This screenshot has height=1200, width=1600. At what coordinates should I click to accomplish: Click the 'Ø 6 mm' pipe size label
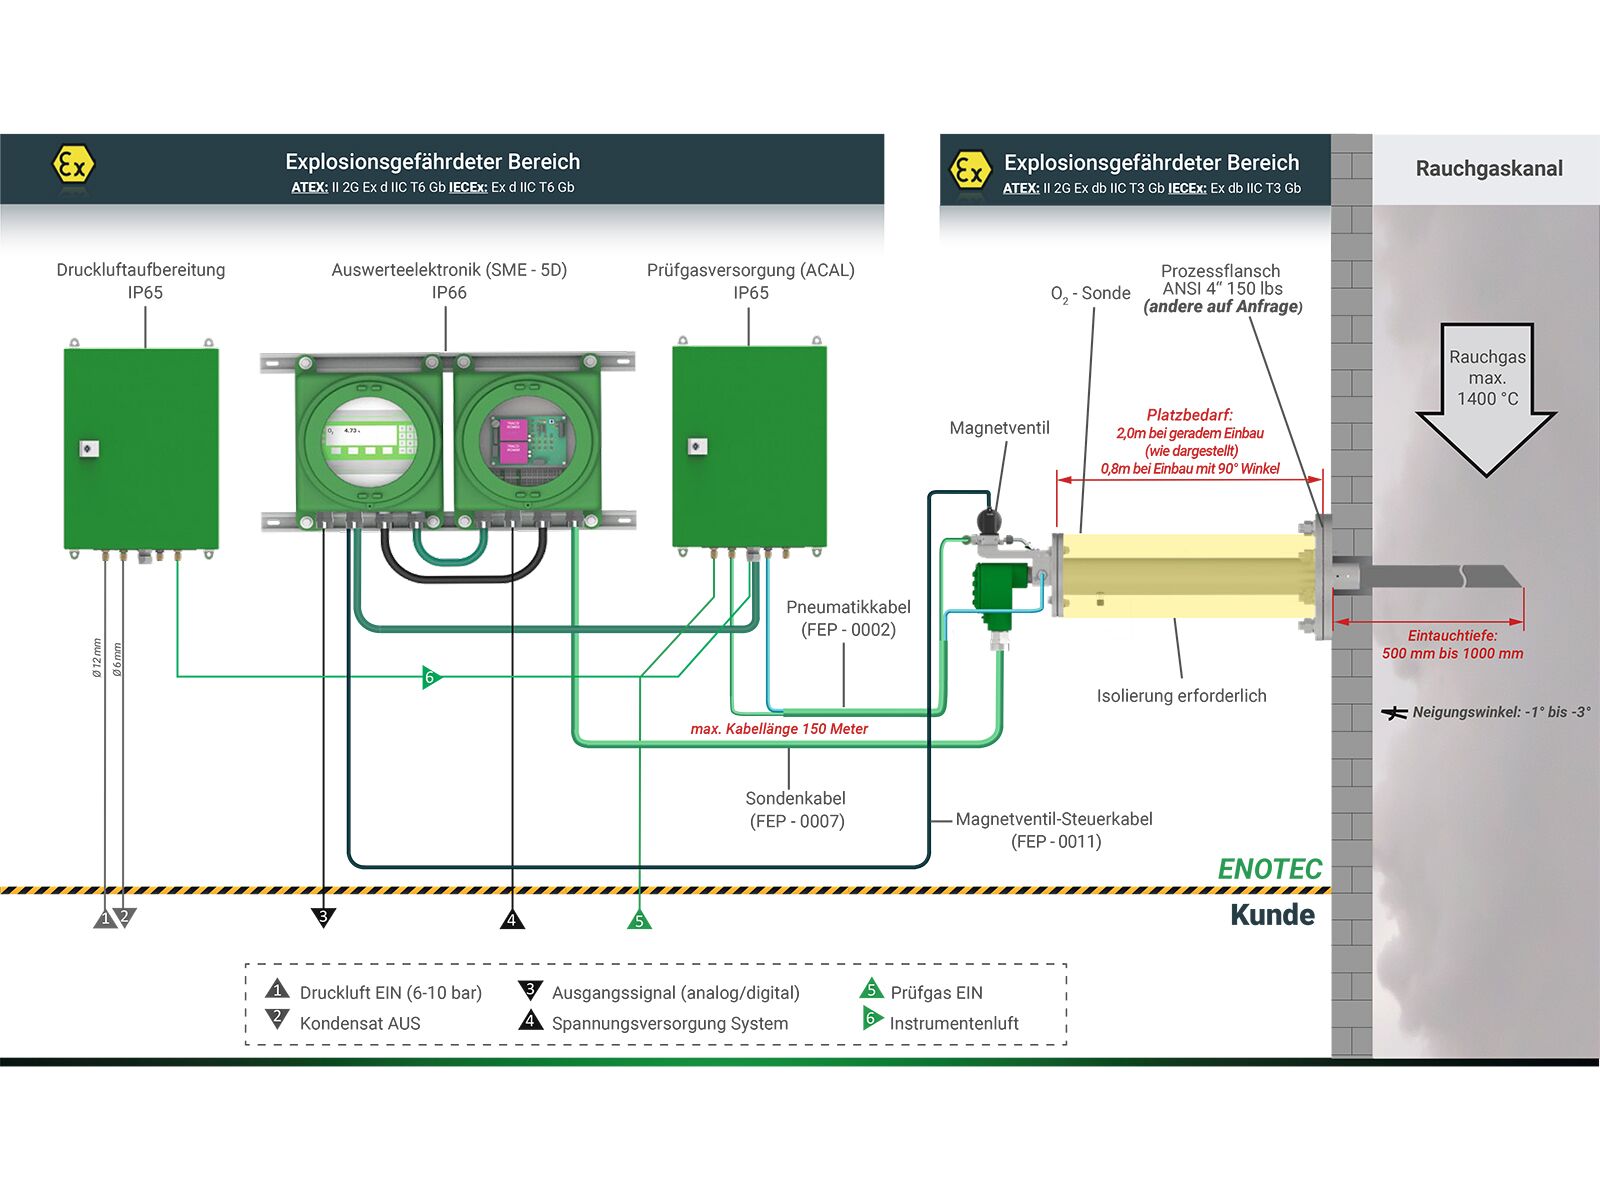tap(117, 660)
